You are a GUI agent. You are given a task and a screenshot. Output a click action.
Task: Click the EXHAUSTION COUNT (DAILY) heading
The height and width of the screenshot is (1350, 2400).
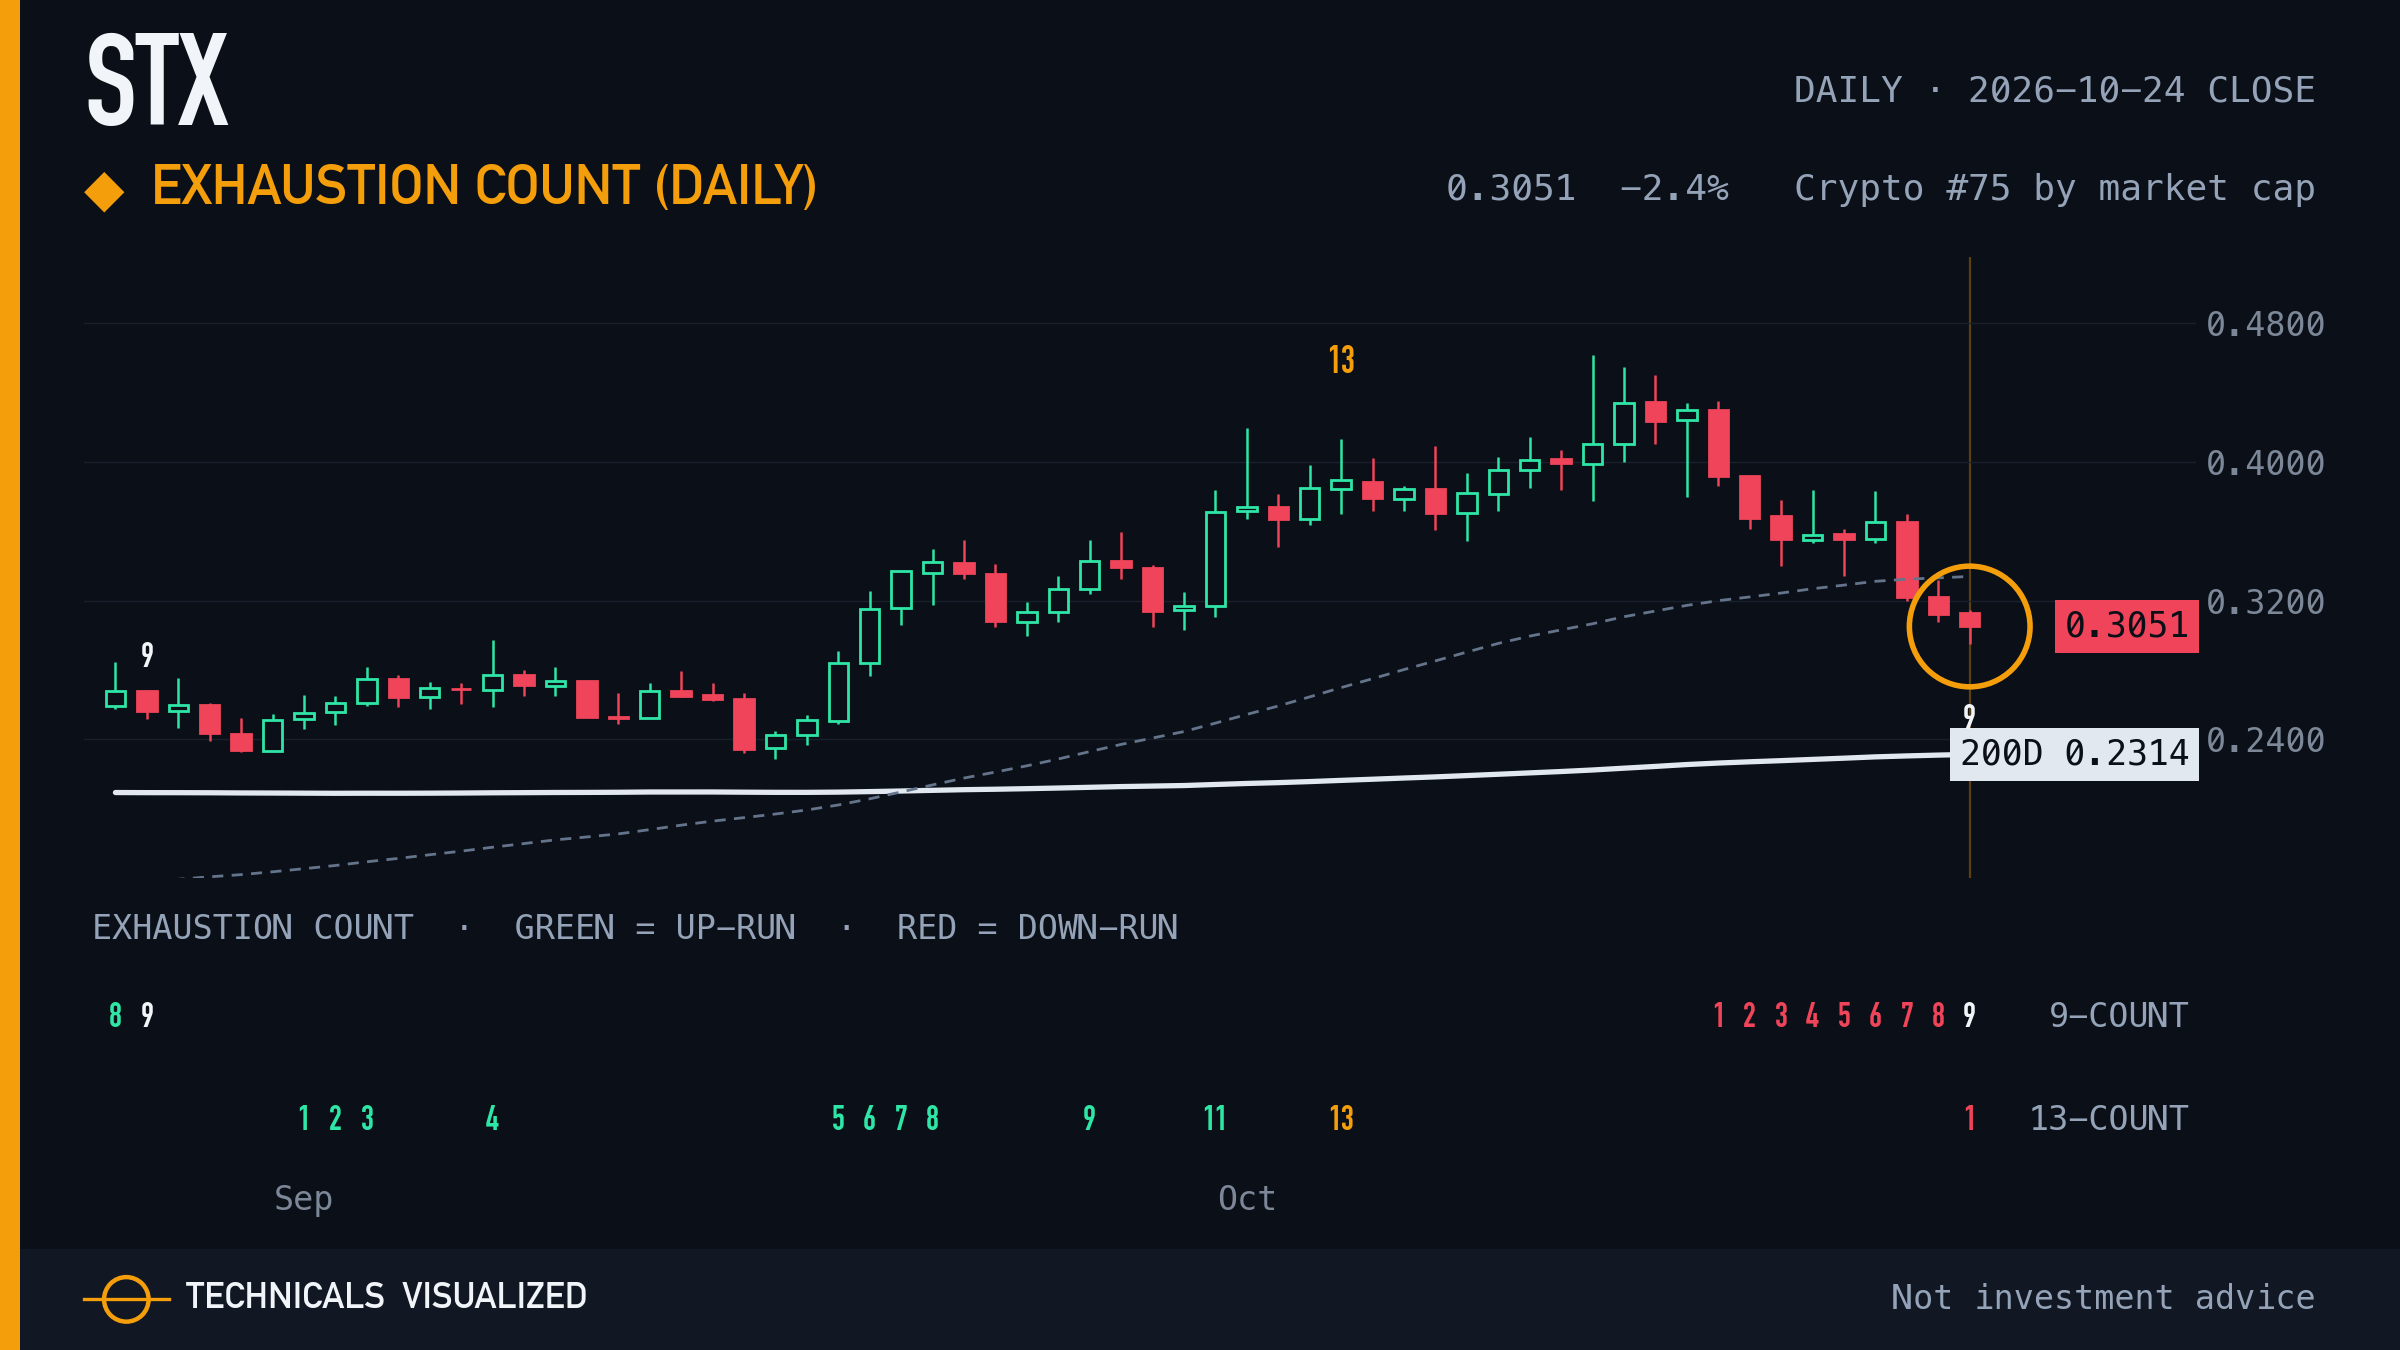484,186
